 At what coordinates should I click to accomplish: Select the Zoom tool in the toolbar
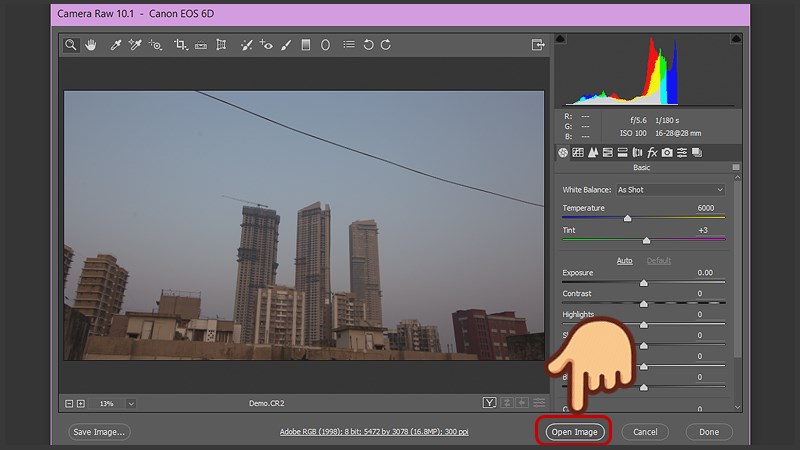pyautogui.click(x=71, y=45)
